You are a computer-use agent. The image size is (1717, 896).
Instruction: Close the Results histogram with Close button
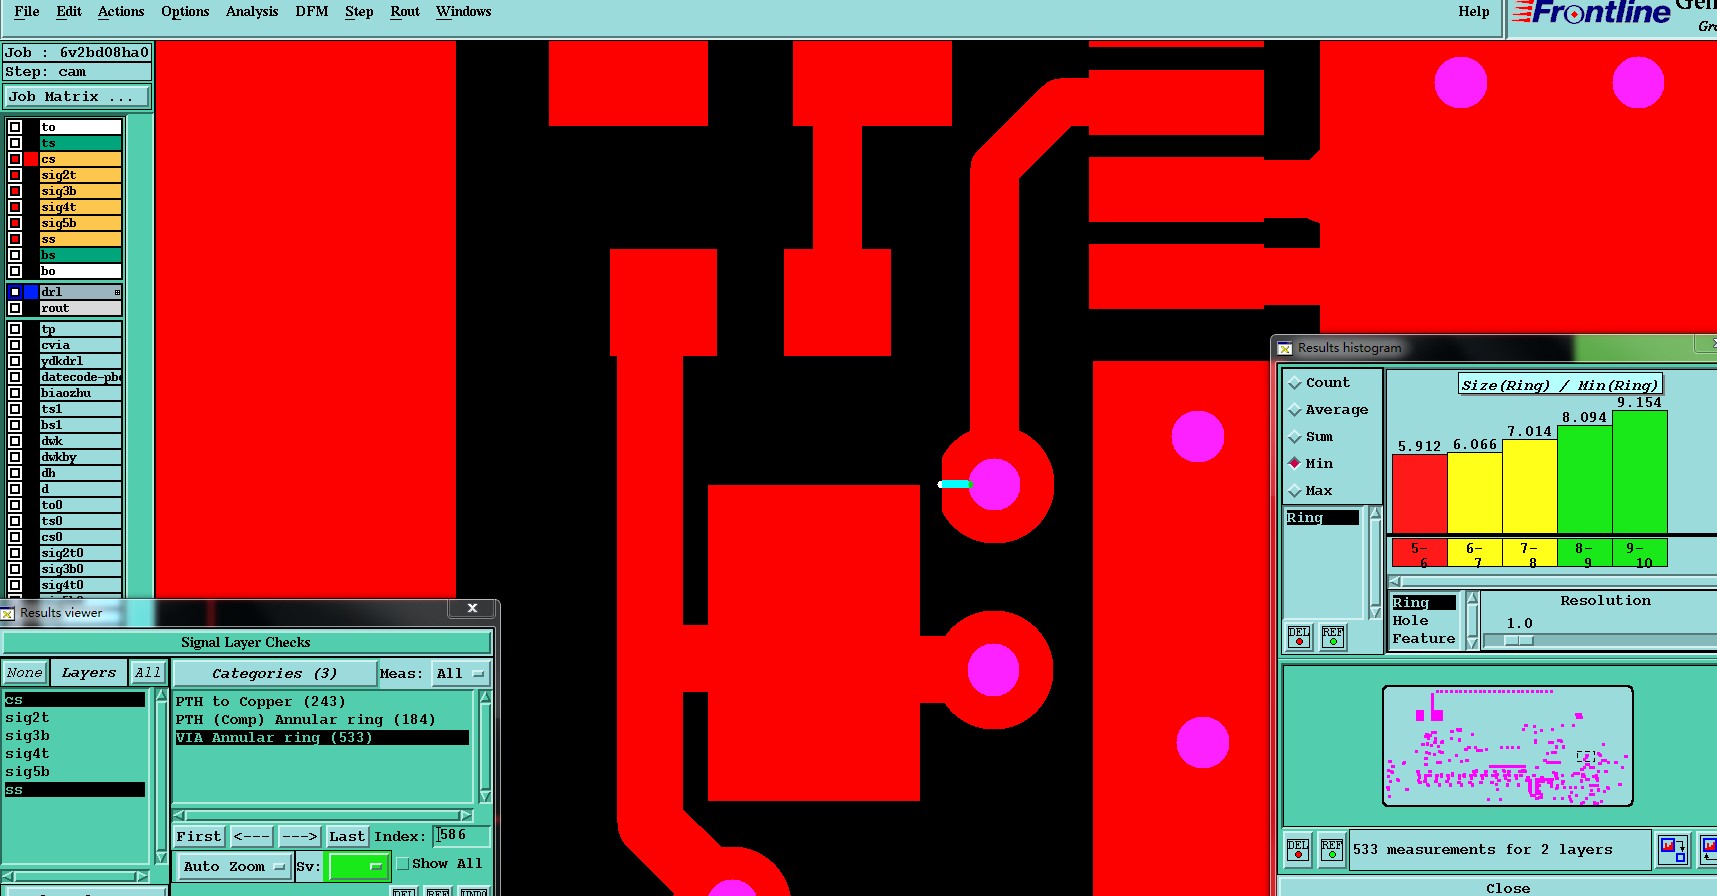(1507, 888)
